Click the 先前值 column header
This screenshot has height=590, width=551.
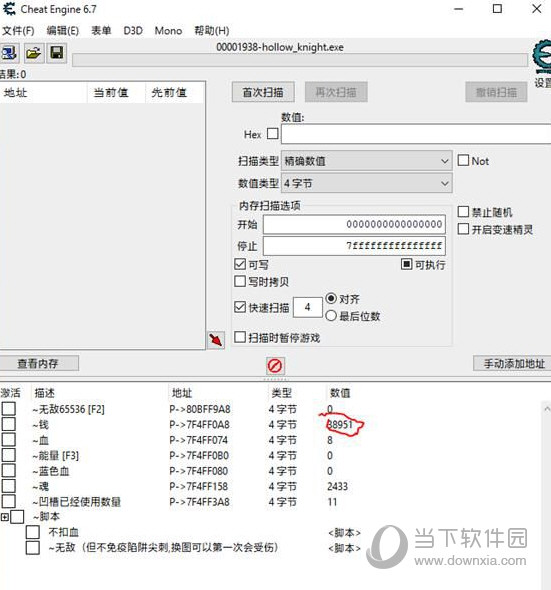175,92
